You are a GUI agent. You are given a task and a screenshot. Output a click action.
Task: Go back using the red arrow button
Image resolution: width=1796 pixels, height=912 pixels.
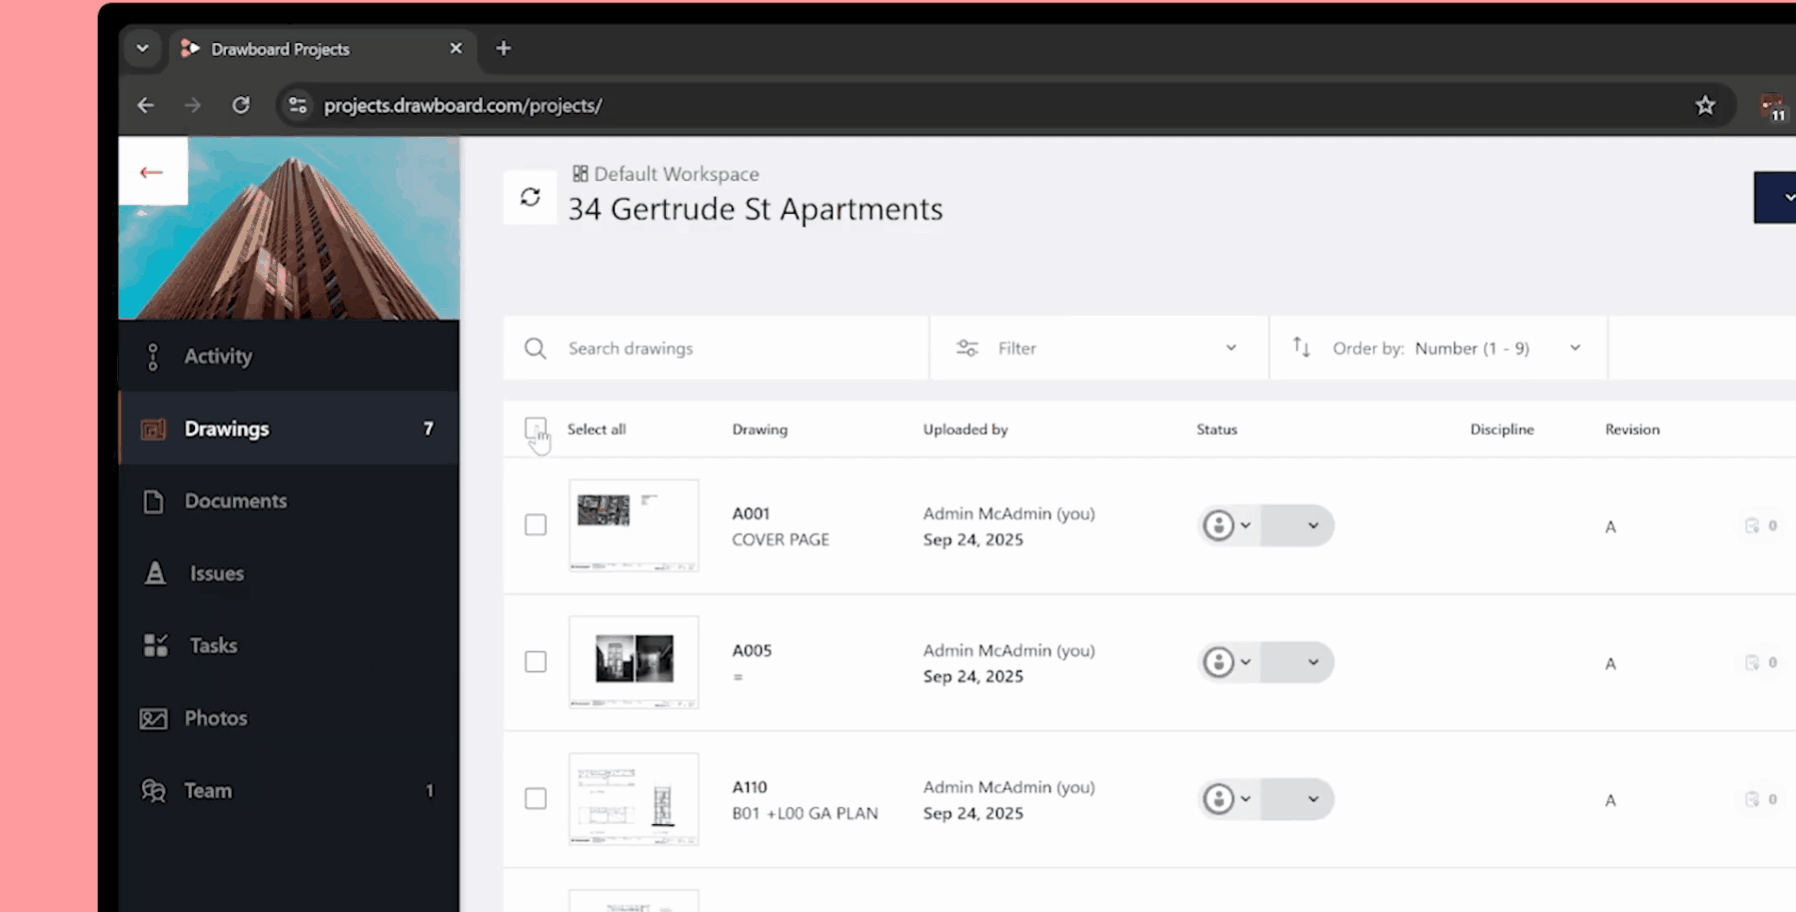152,172
